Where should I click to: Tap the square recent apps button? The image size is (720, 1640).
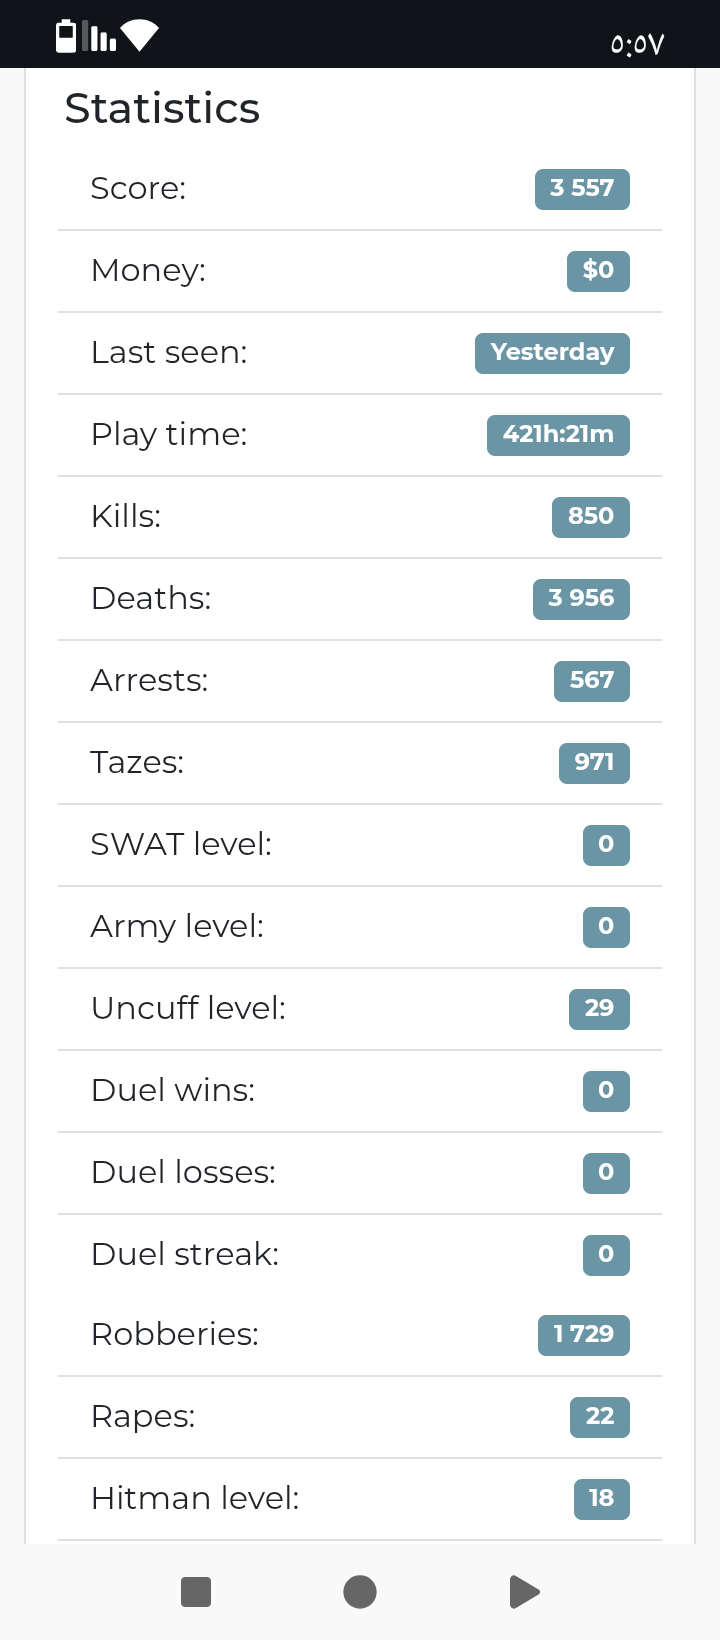[196, 1592]
